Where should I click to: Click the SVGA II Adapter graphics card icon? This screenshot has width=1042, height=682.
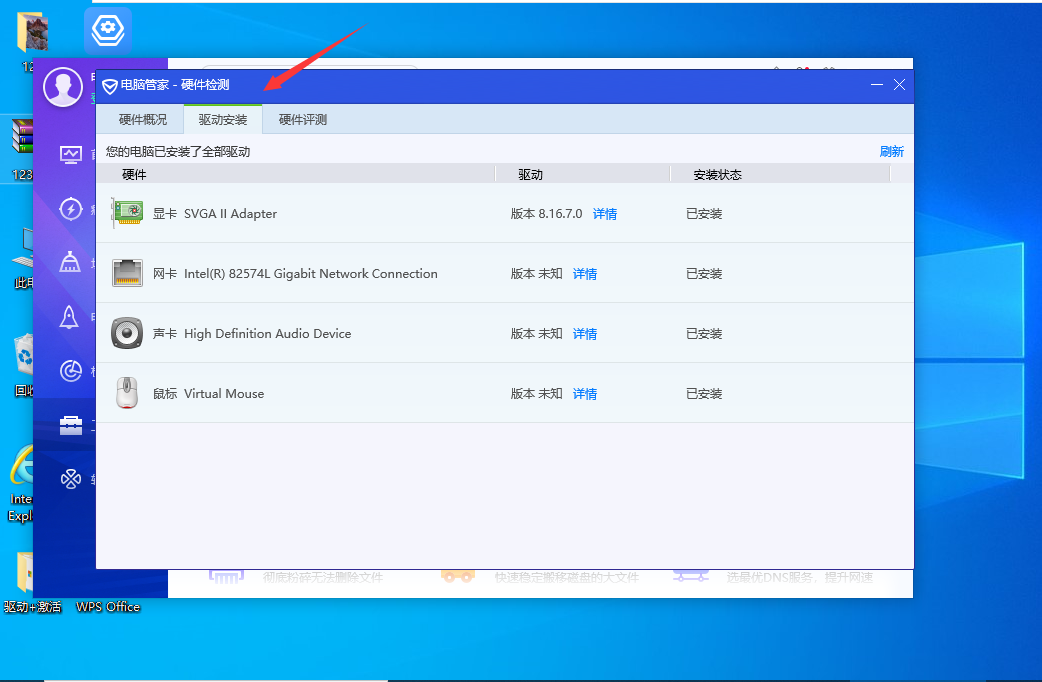click(127, 213)
